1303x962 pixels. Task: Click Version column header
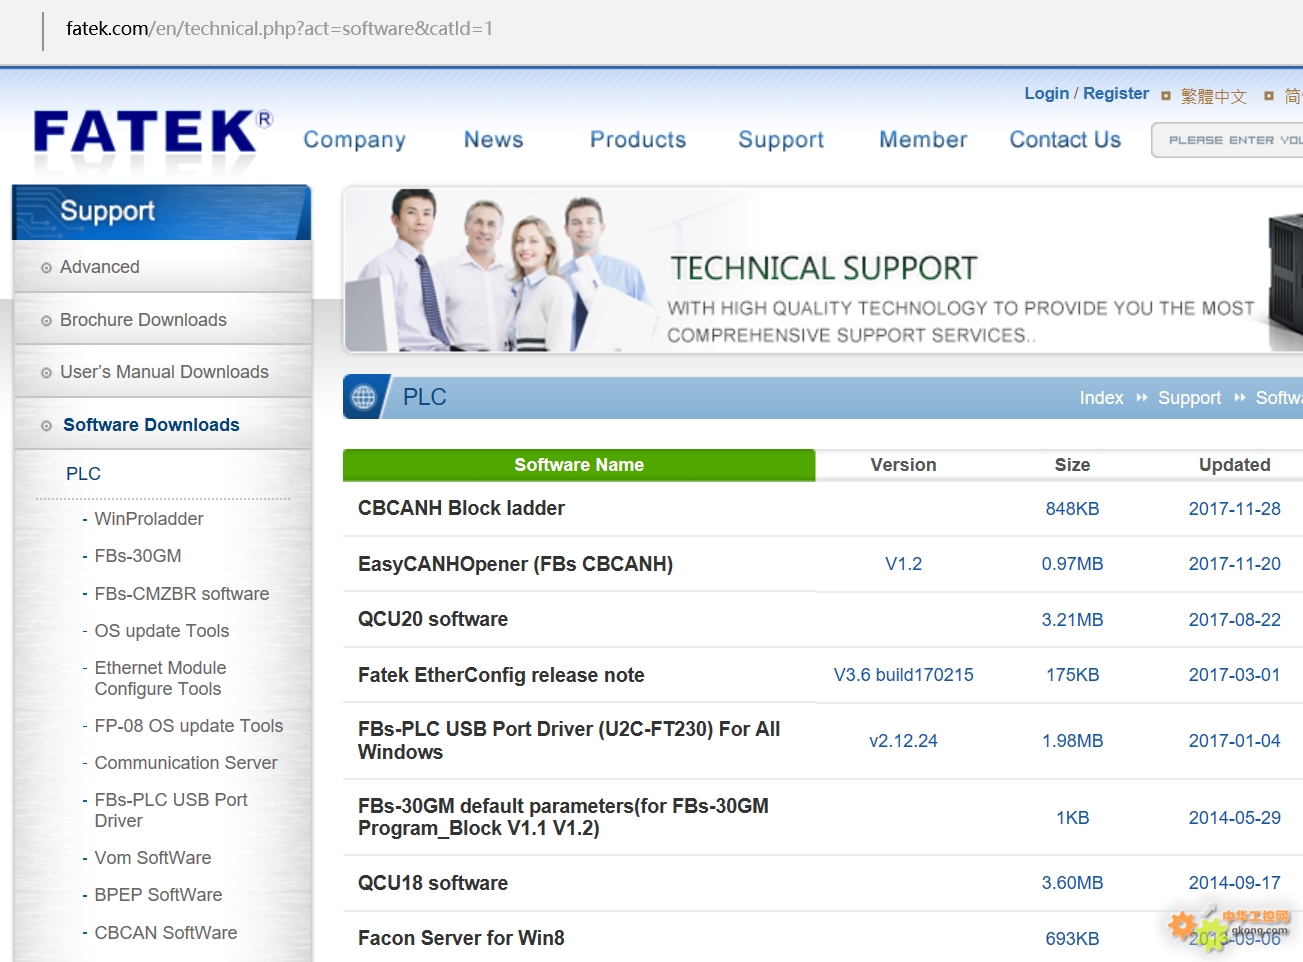903,465
